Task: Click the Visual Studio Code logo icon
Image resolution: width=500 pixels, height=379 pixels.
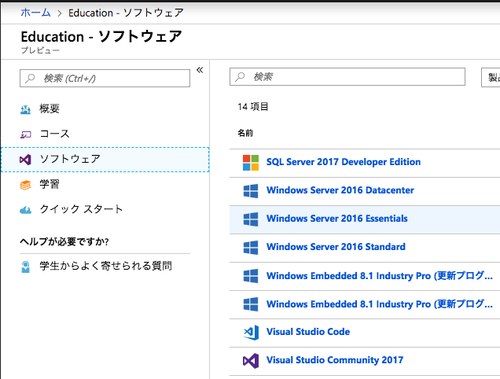Action: pyautogui.click(x=251, y=332)
